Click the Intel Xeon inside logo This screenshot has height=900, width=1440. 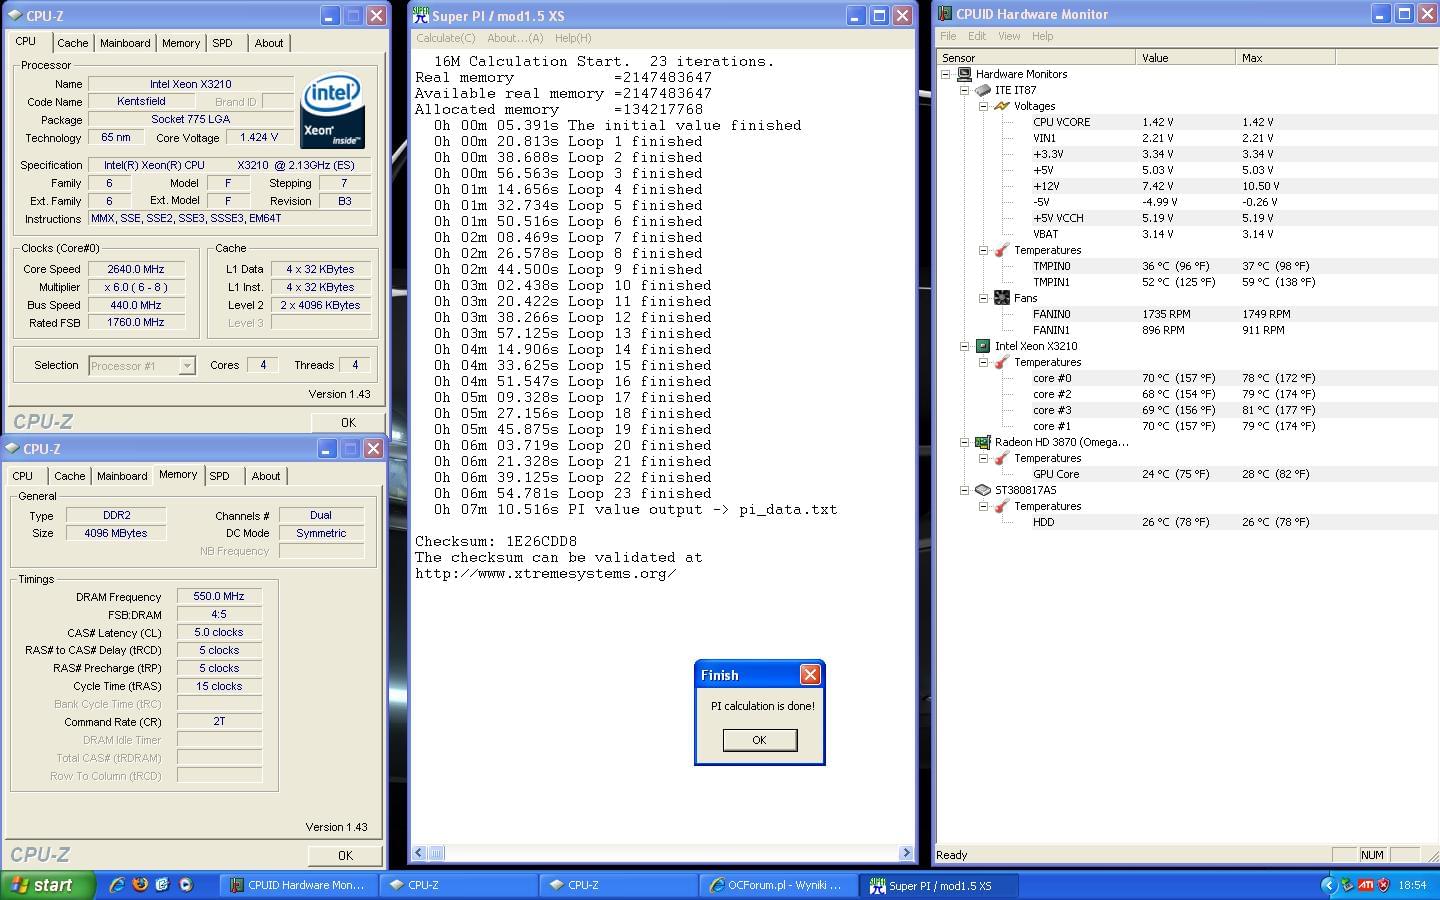(333, 110)
